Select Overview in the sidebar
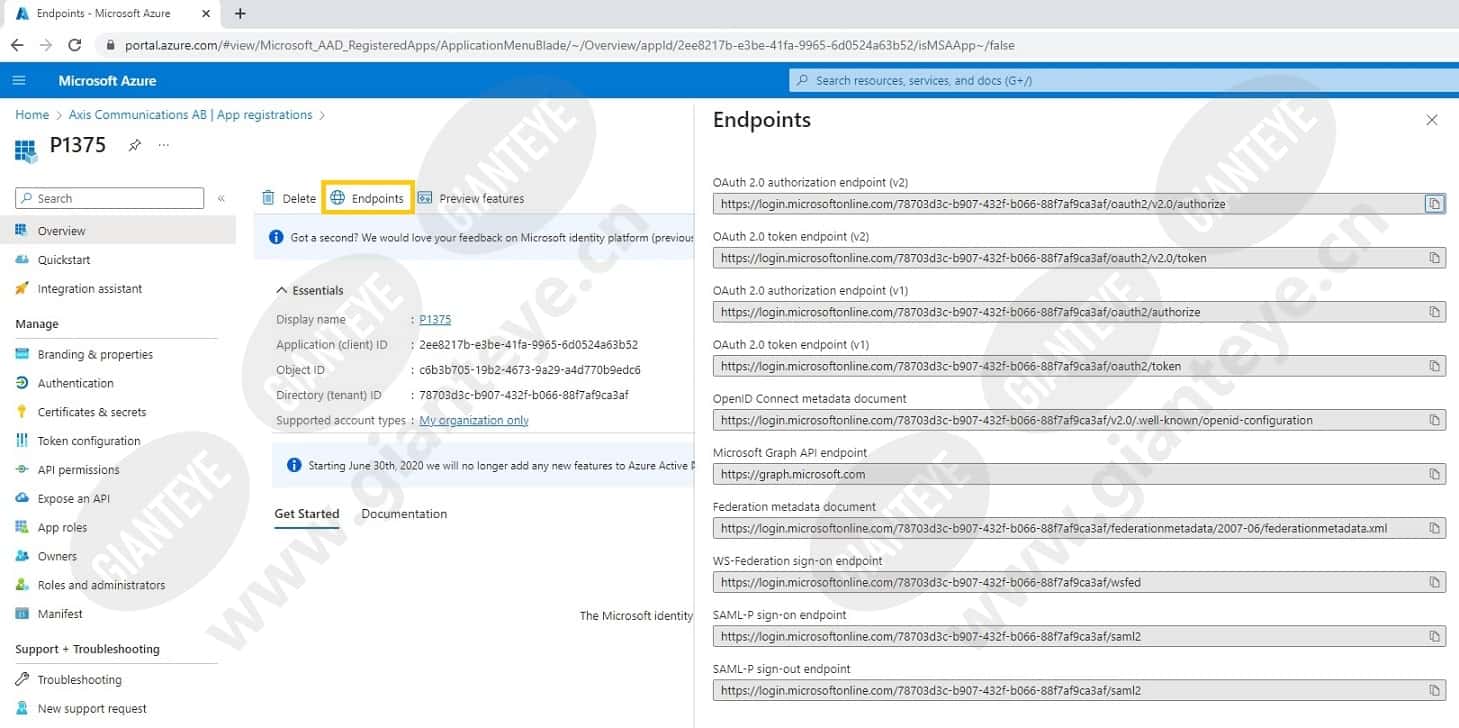1459x728 pixels. (118, 231)
